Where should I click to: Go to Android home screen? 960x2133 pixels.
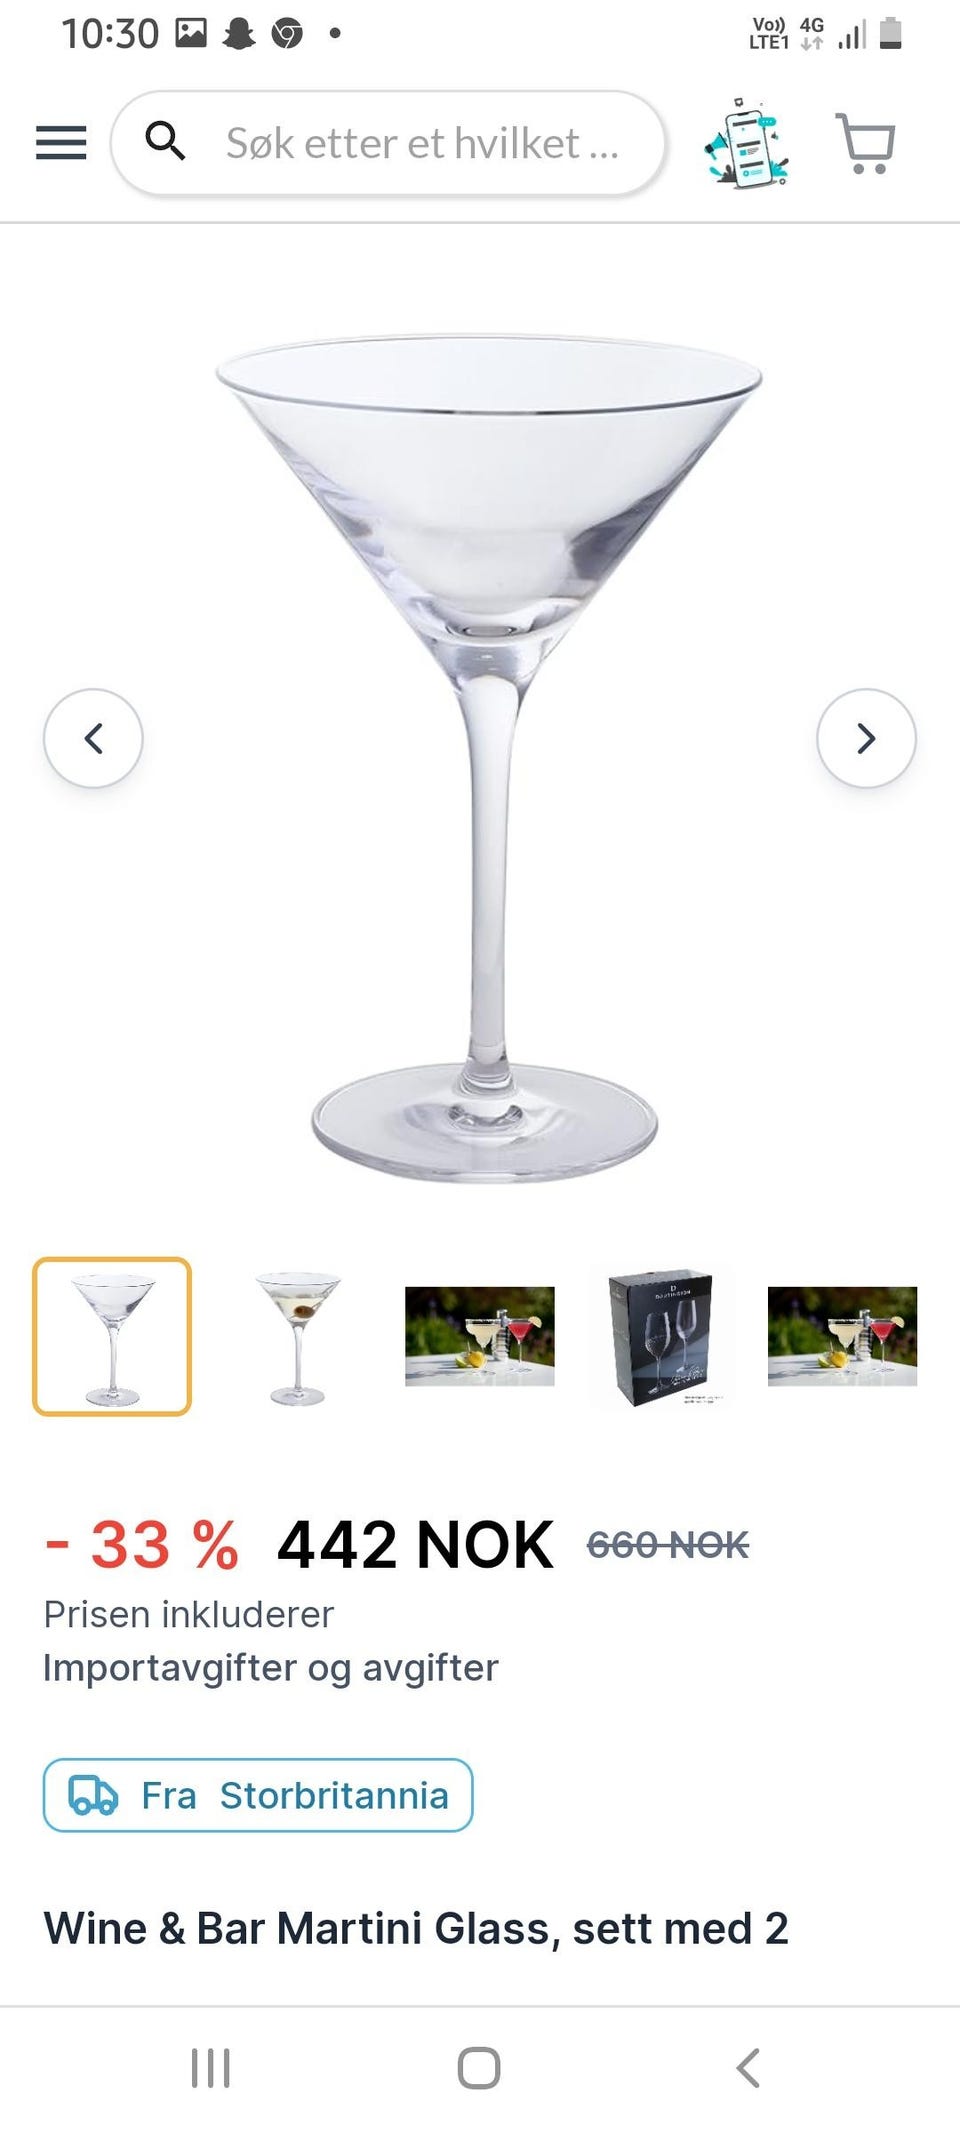(x=479, y=2068)
